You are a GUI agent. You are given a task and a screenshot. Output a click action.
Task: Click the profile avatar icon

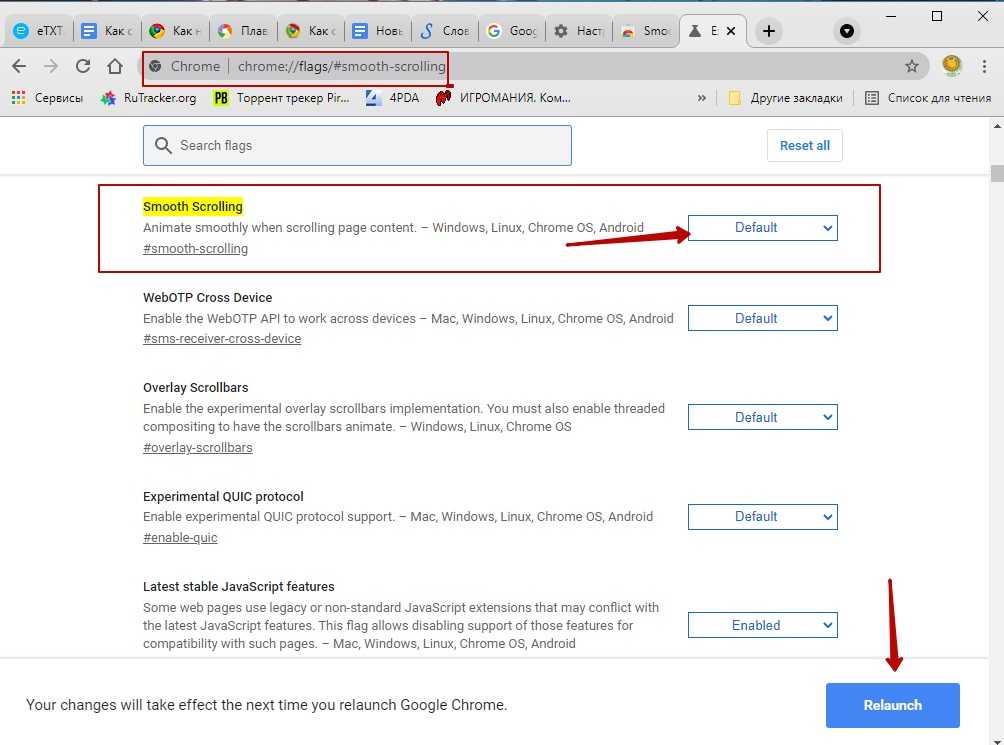click(x=951, y=66)
